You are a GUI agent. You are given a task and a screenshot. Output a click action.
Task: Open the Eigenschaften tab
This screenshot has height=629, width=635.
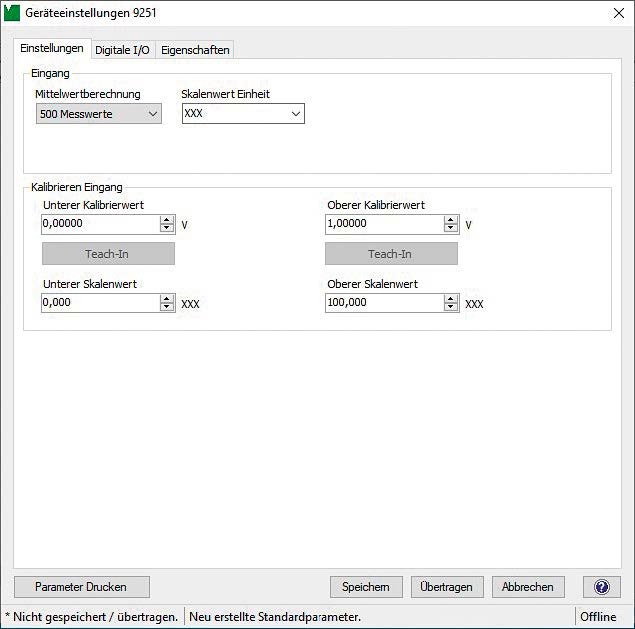[195, 50]
